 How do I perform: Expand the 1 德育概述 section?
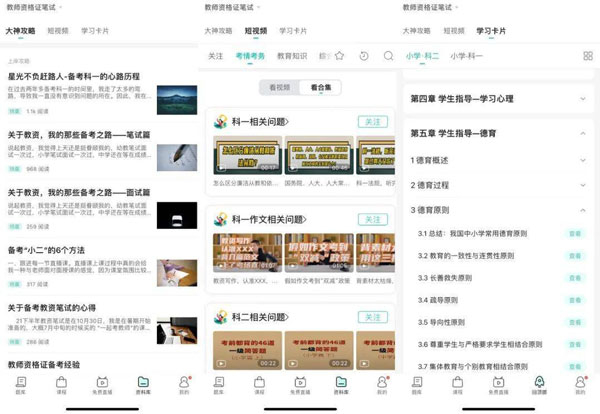[x=499, y=160]
